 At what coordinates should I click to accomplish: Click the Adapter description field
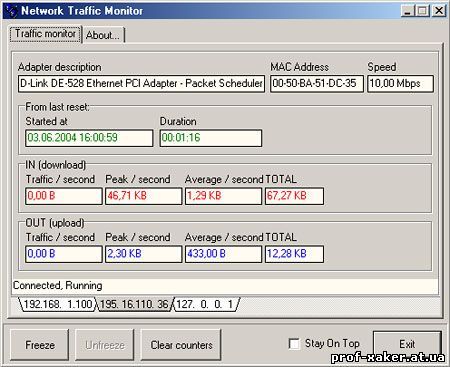click(x=141, y=83)
